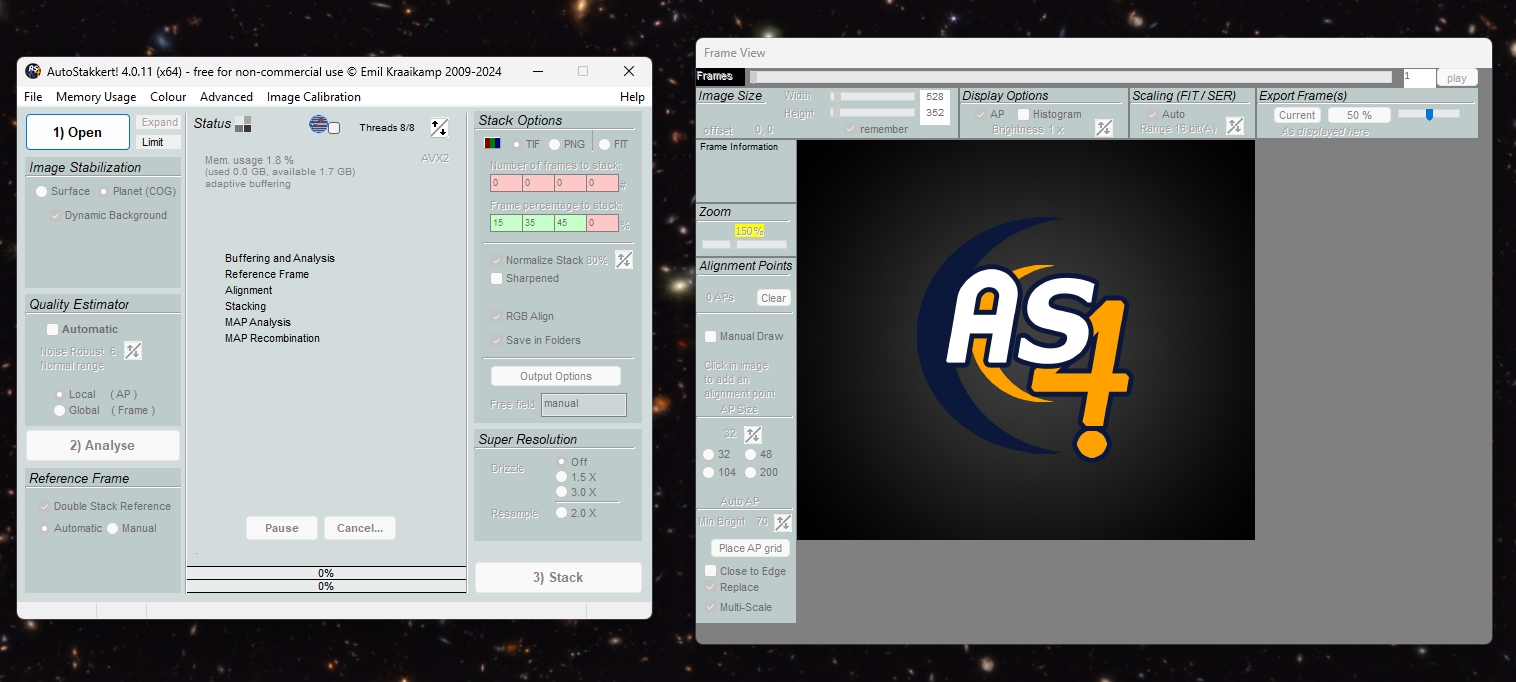Select AP size 48
This screenshot has width=1516, height=682.
coord(750,454)
